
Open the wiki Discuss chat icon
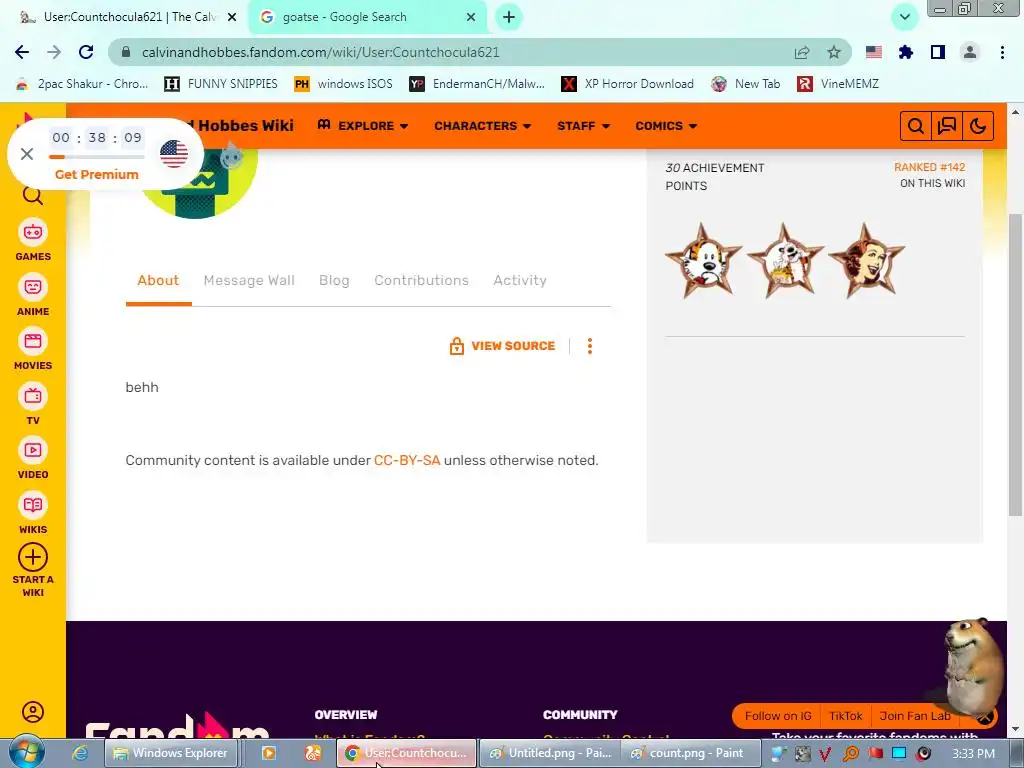point(947,126)
